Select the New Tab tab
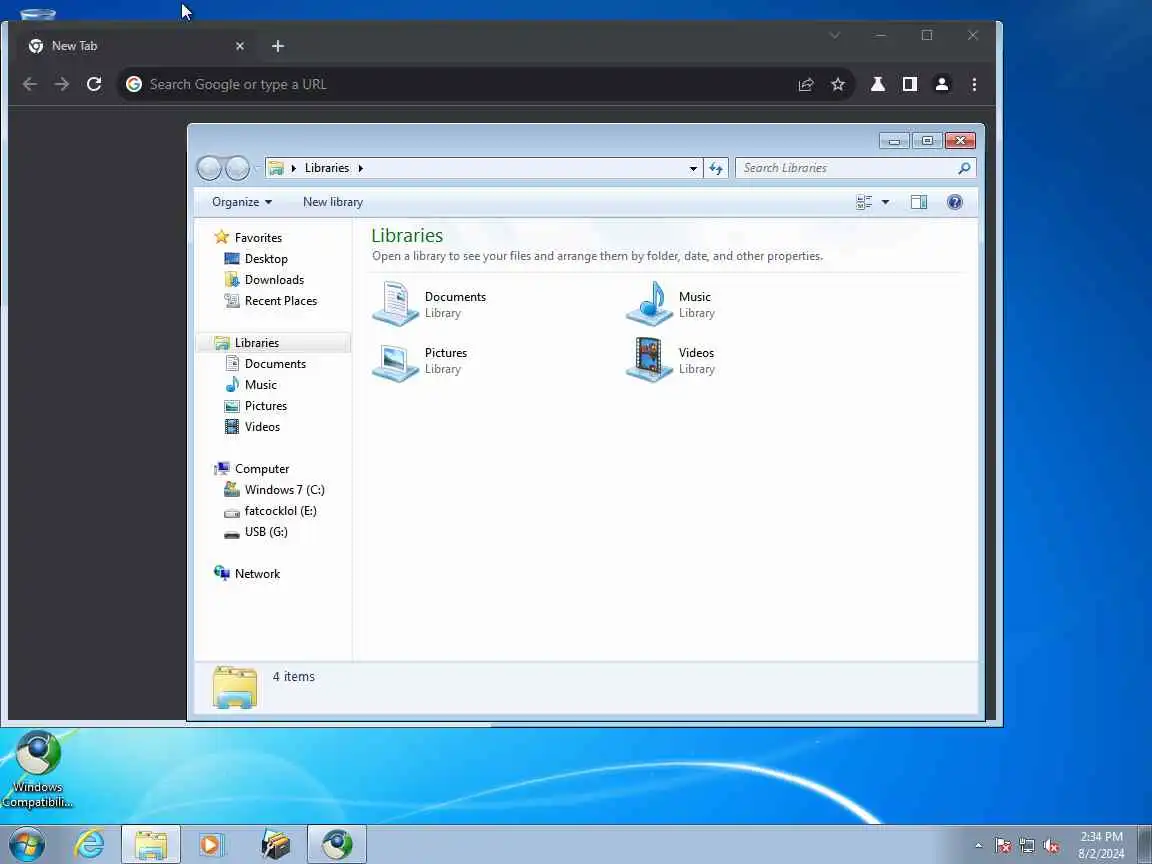The image size is (1152, 864). (136, 46)
